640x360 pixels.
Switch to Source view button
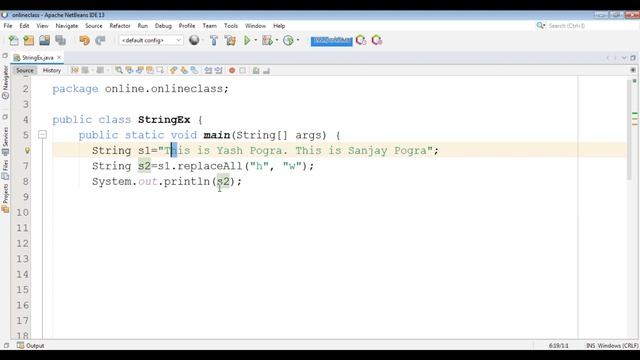click(24, 70)
